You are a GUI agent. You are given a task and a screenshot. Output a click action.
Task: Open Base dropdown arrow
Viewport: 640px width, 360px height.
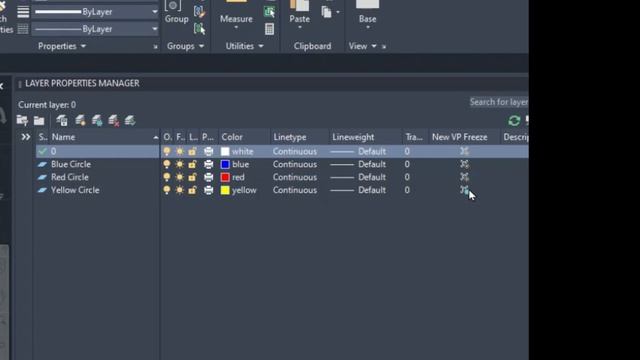(367, 28)
